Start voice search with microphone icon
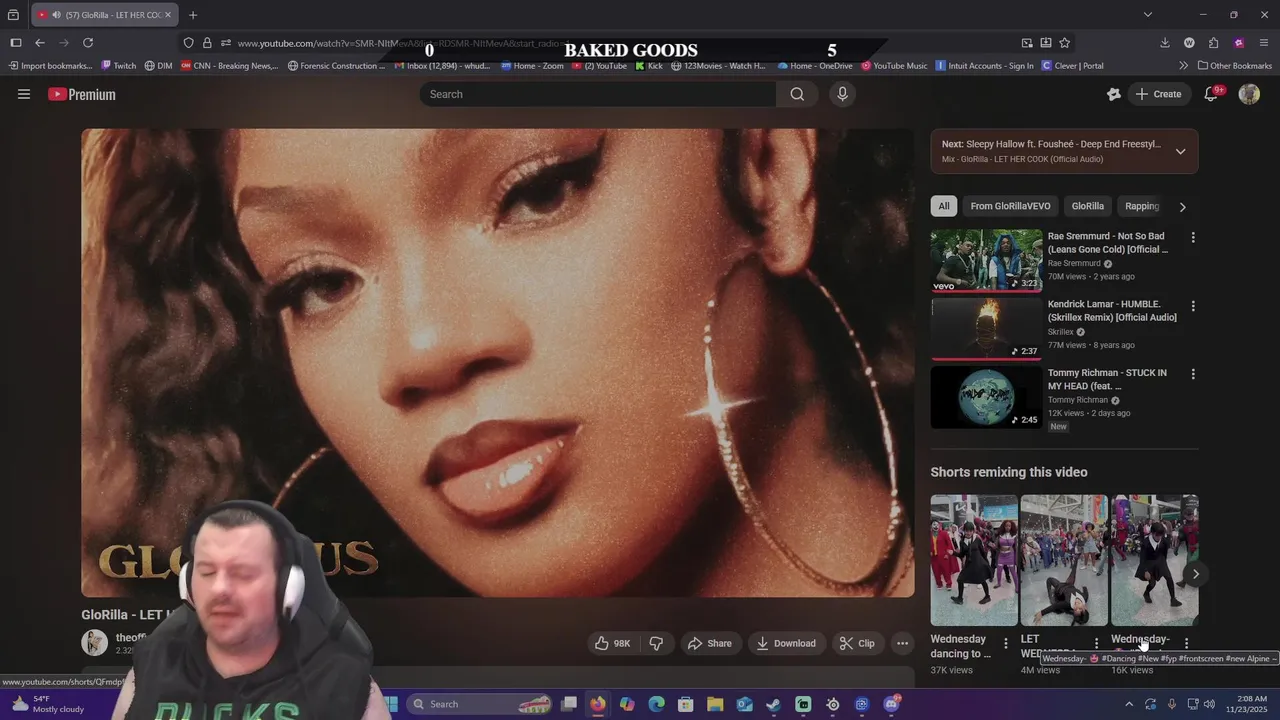 [x=842, y=94]
